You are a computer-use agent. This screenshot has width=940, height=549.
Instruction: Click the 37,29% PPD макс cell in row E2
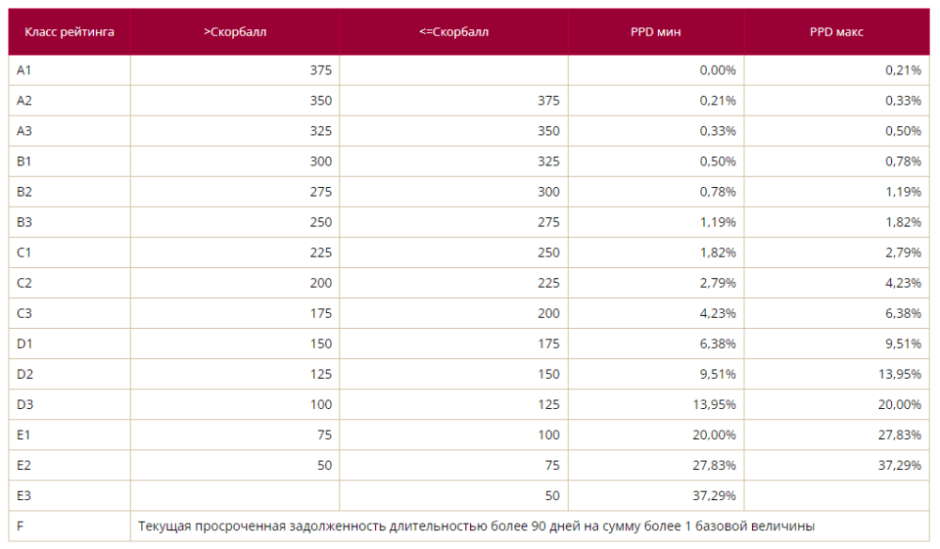(x=900, y=465)
